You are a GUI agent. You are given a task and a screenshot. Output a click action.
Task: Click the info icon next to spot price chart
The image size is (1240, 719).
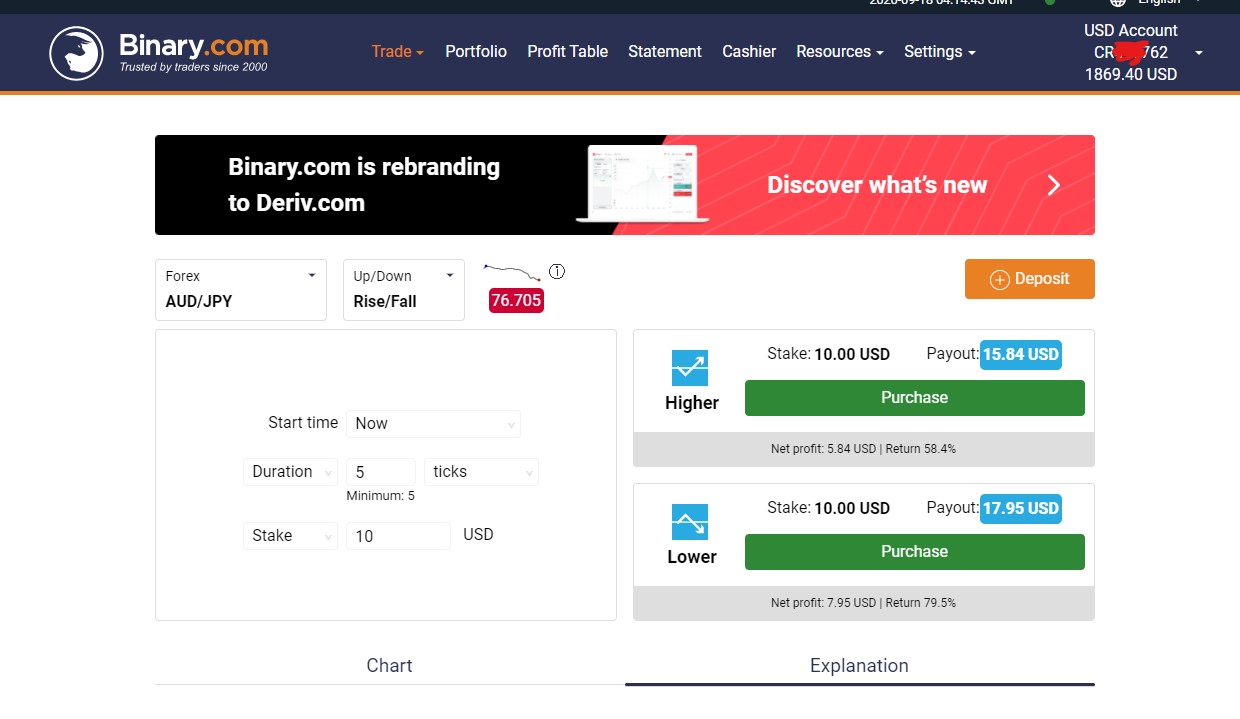pyautogui.click(x=558, y=271)
